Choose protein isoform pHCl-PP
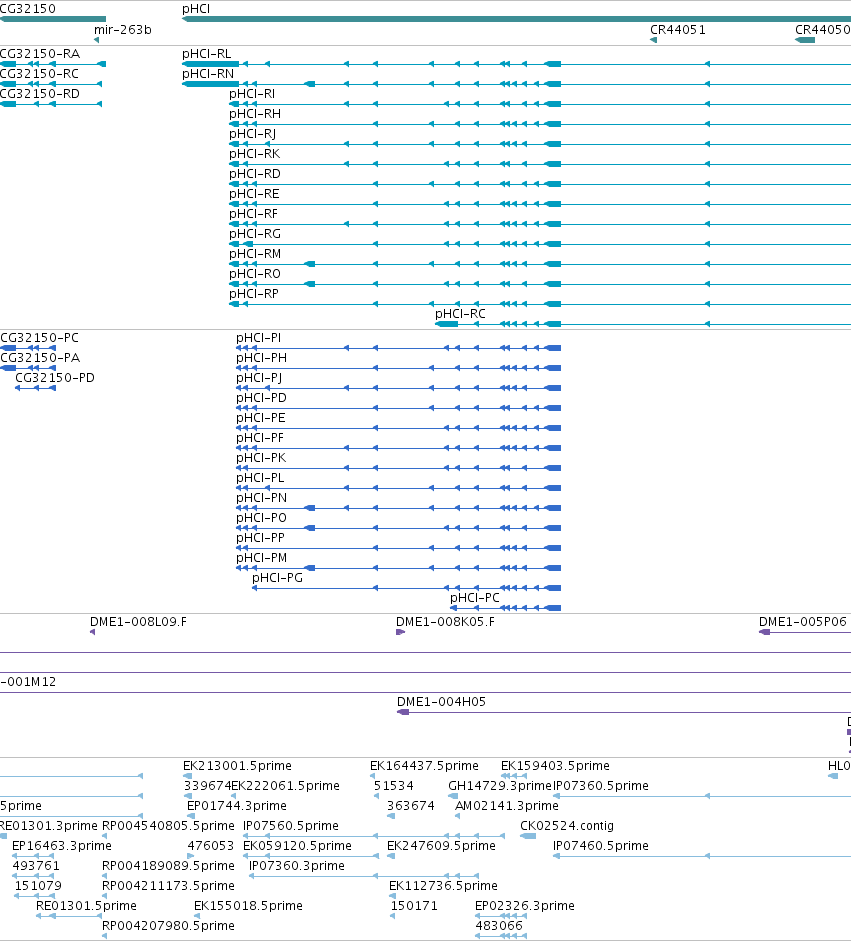The height and width of the screenshot is (941, 851). coord(260,538)
